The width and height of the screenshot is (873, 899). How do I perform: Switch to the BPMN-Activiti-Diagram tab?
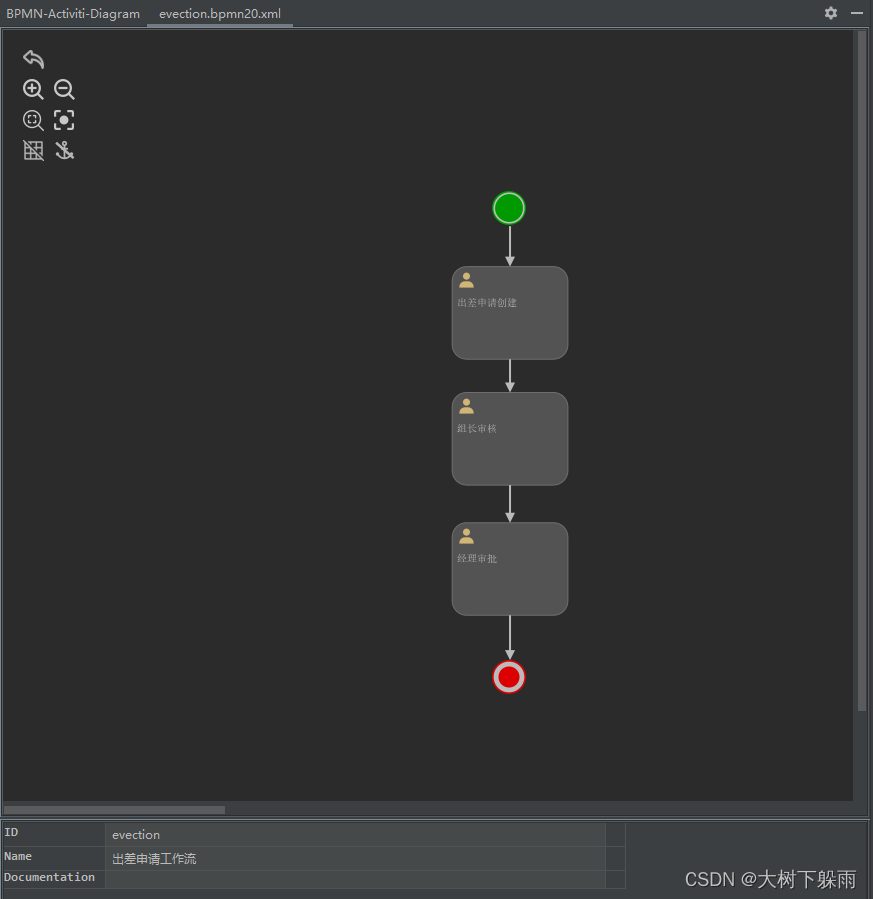tap(73, 14)
